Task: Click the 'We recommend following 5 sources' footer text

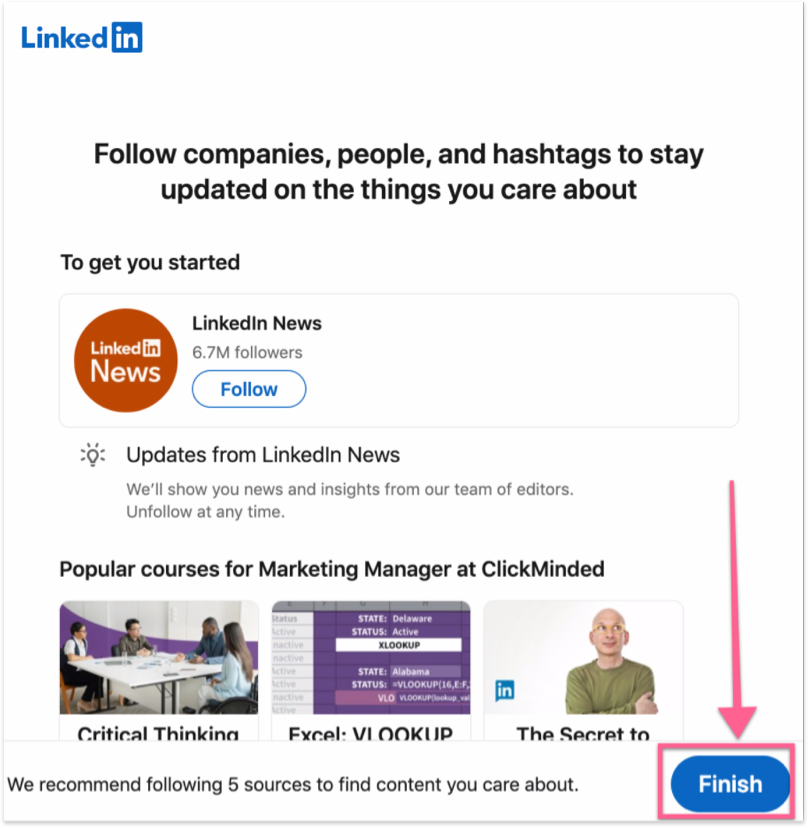Action: pos(295,784)
